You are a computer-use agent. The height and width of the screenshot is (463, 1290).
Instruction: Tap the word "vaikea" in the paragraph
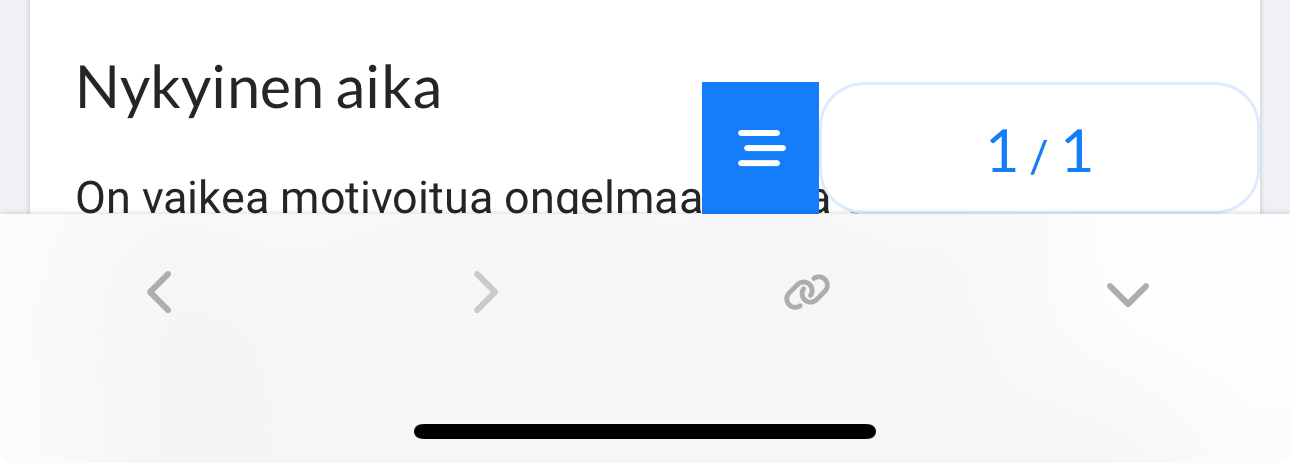coord(202,198)
